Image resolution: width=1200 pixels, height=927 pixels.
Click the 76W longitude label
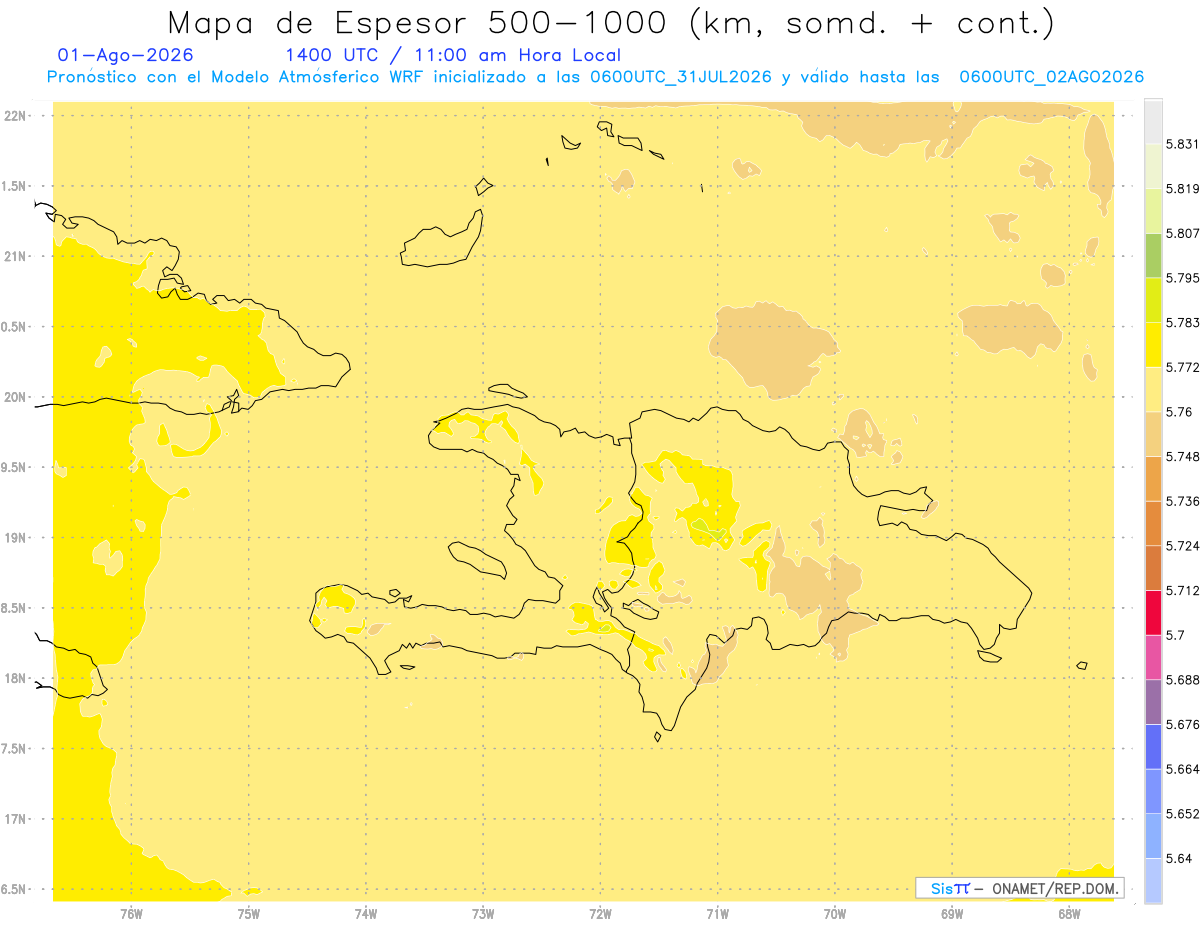pos(131,913)
